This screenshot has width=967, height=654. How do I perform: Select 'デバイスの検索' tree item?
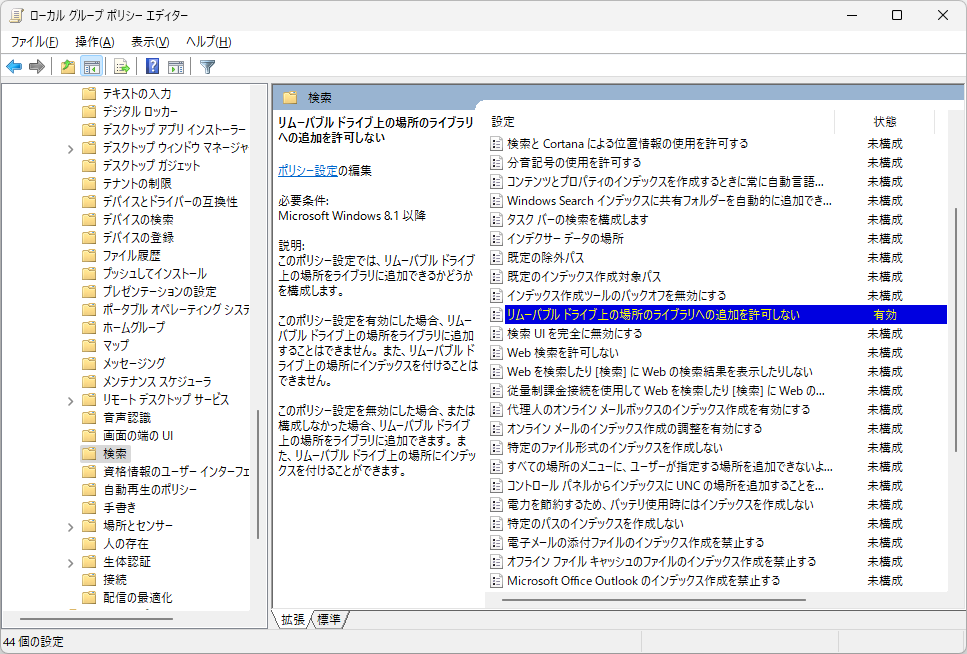coord(138,220)
